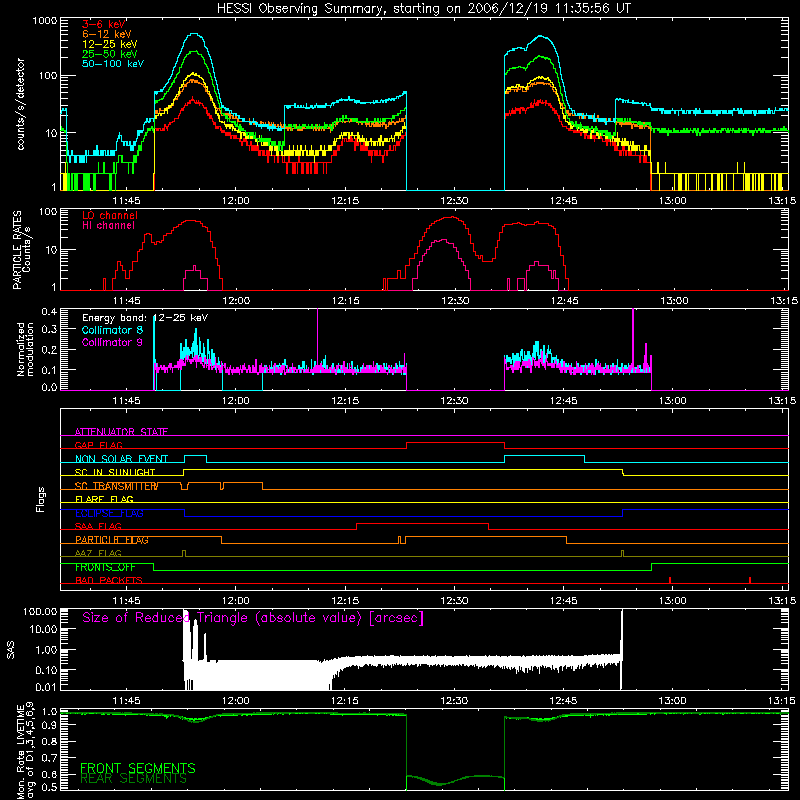This screenshot has width=800, height=800.
Task: Click the 0.4 tick on modulation axis
Action: coord(49,312)
